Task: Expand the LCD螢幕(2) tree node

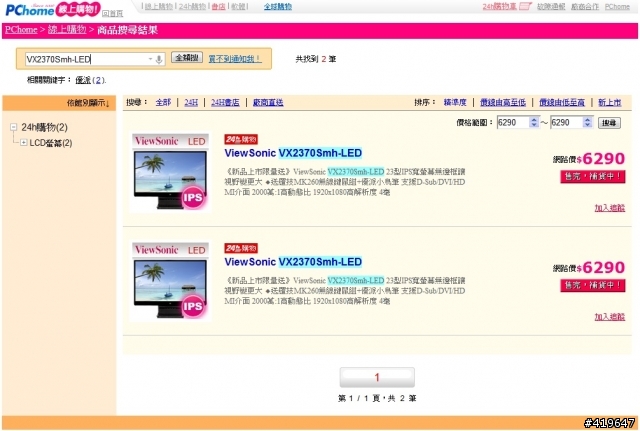Action: 24,142
